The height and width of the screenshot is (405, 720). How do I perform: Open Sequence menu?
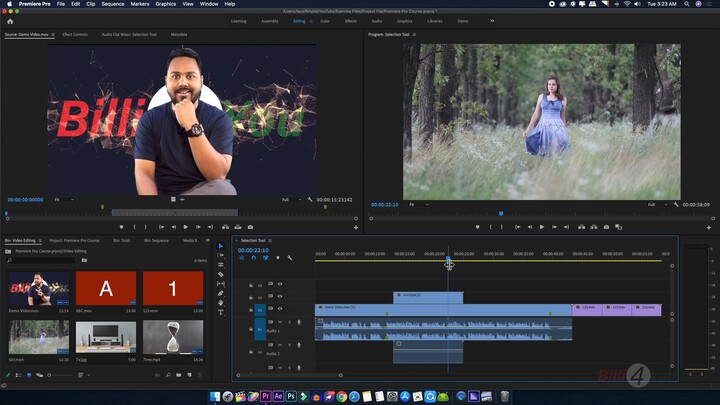click(113, 4)
